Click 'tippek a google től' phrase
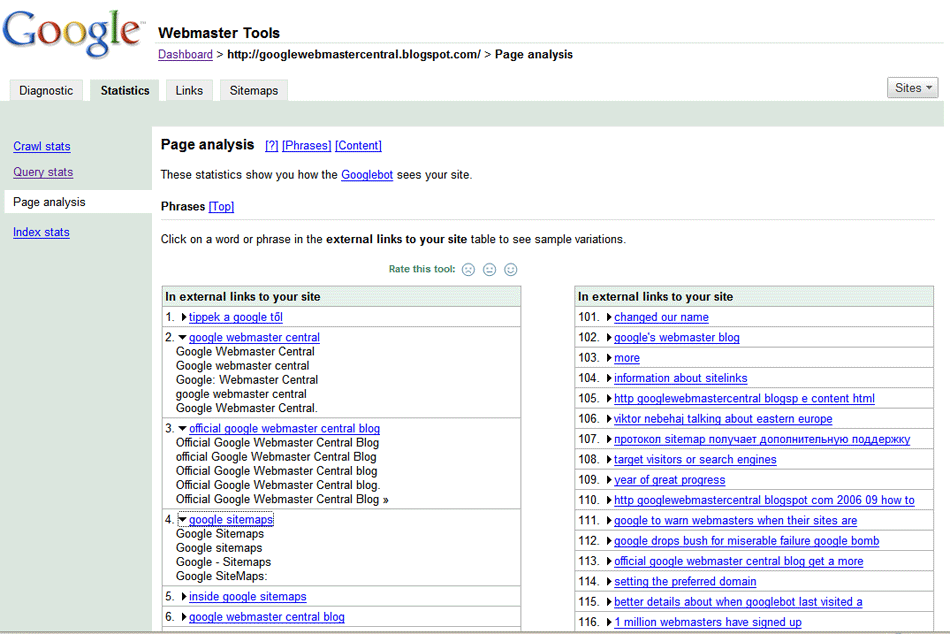Screen dimensions: 950x634 pos(236,317)
